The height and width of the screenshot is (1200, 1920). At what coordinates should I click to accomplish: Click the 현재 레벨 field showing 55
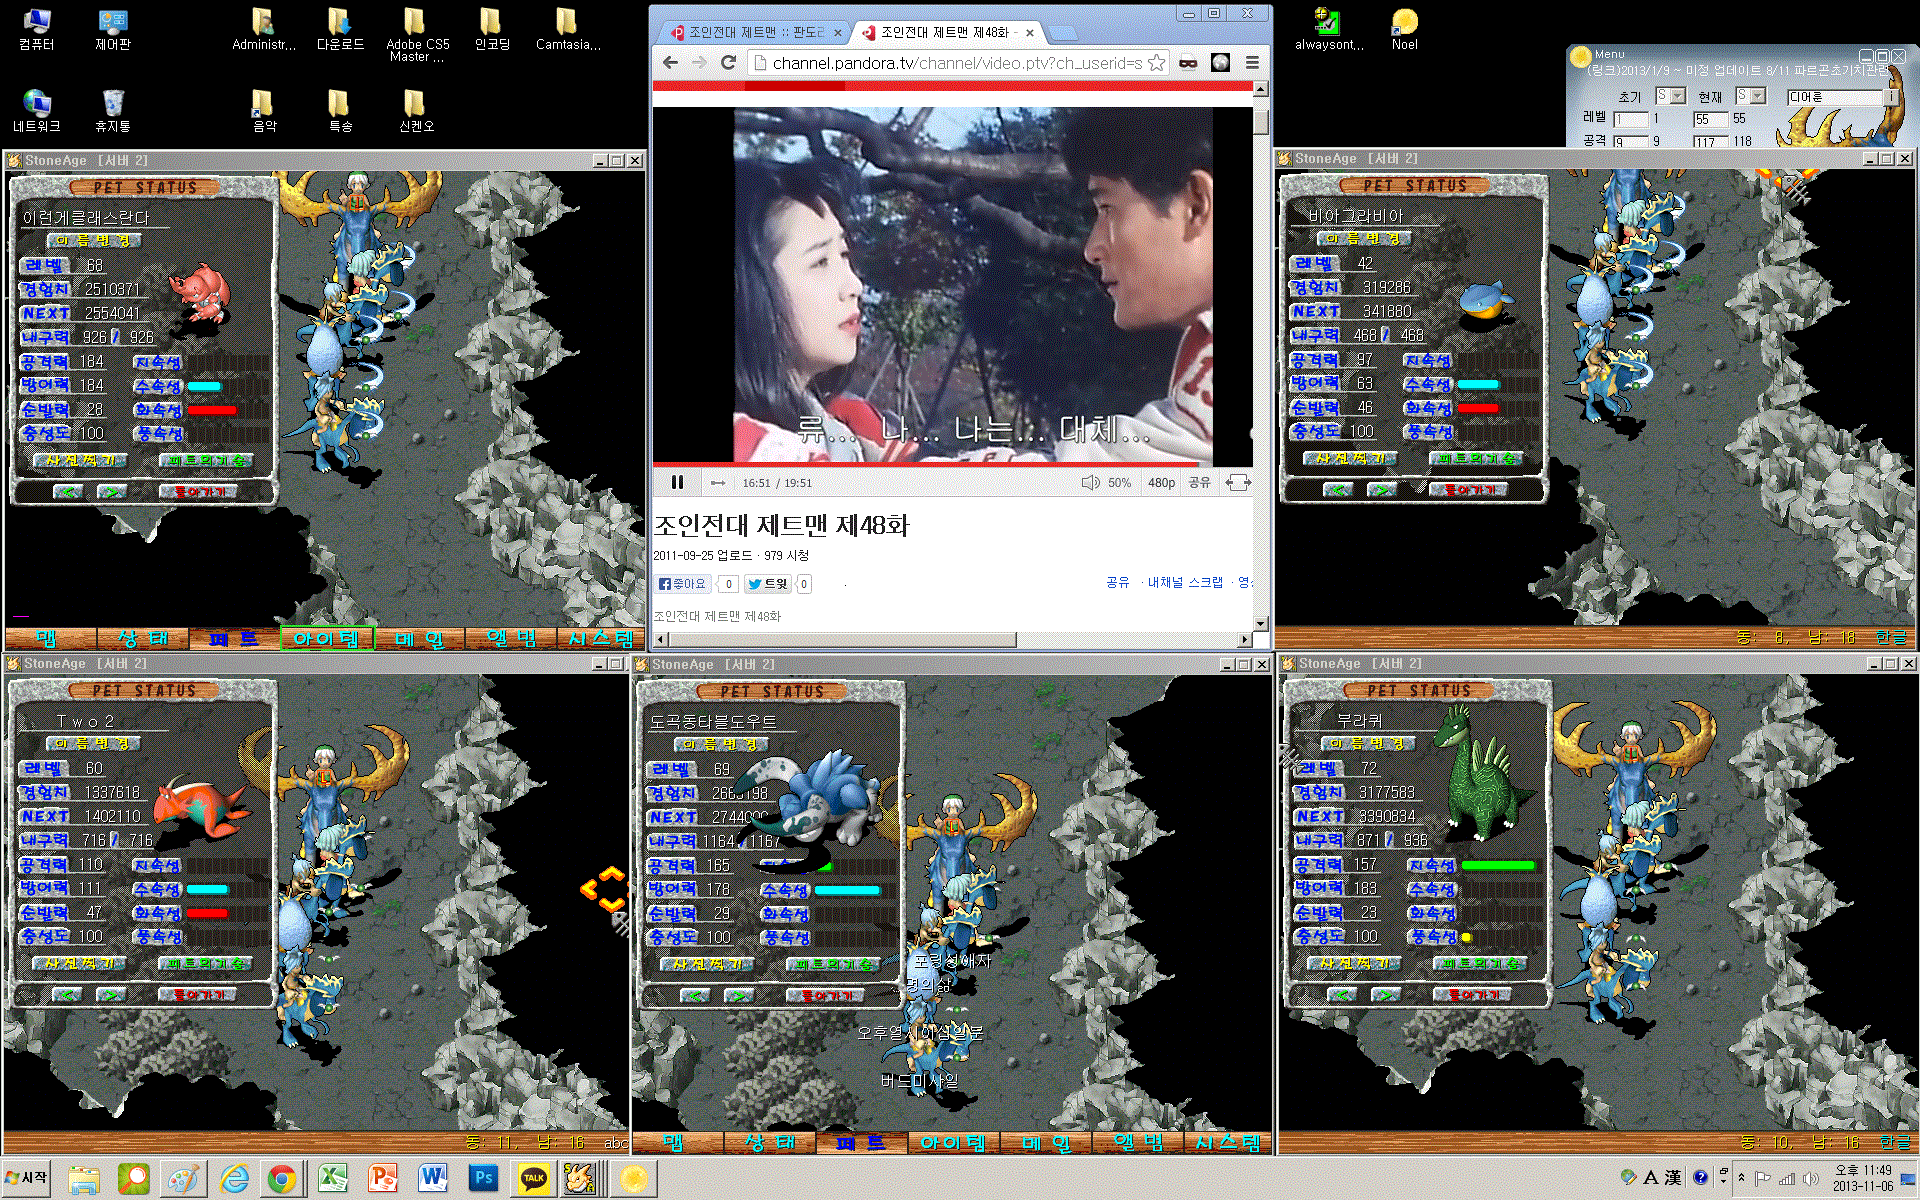(x=1710, y=119)
